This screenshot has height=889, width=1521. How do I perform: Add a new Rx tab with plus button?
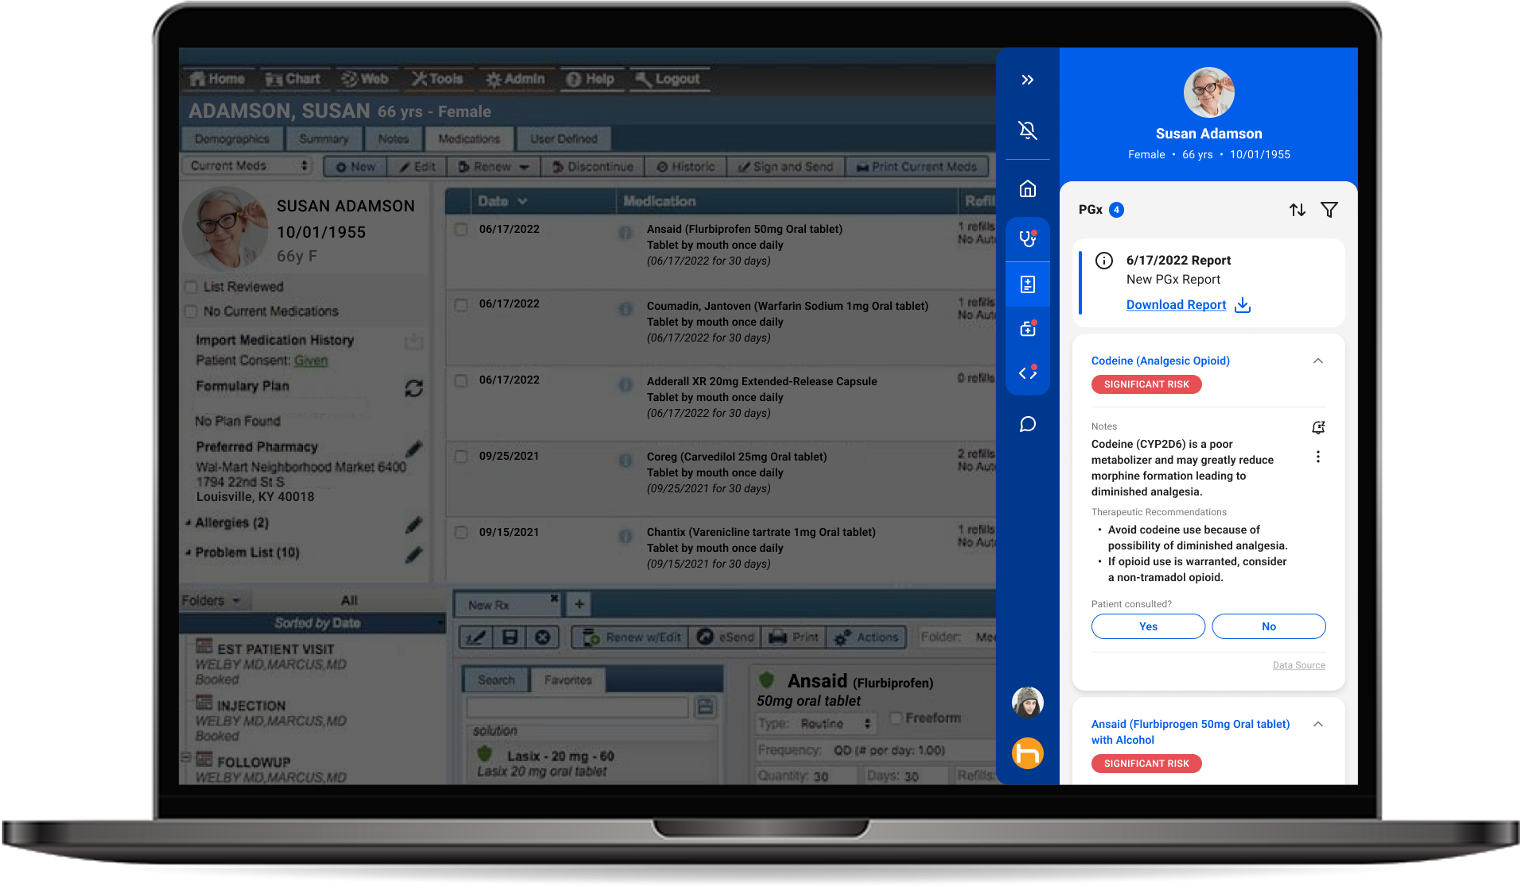point(579,604)
